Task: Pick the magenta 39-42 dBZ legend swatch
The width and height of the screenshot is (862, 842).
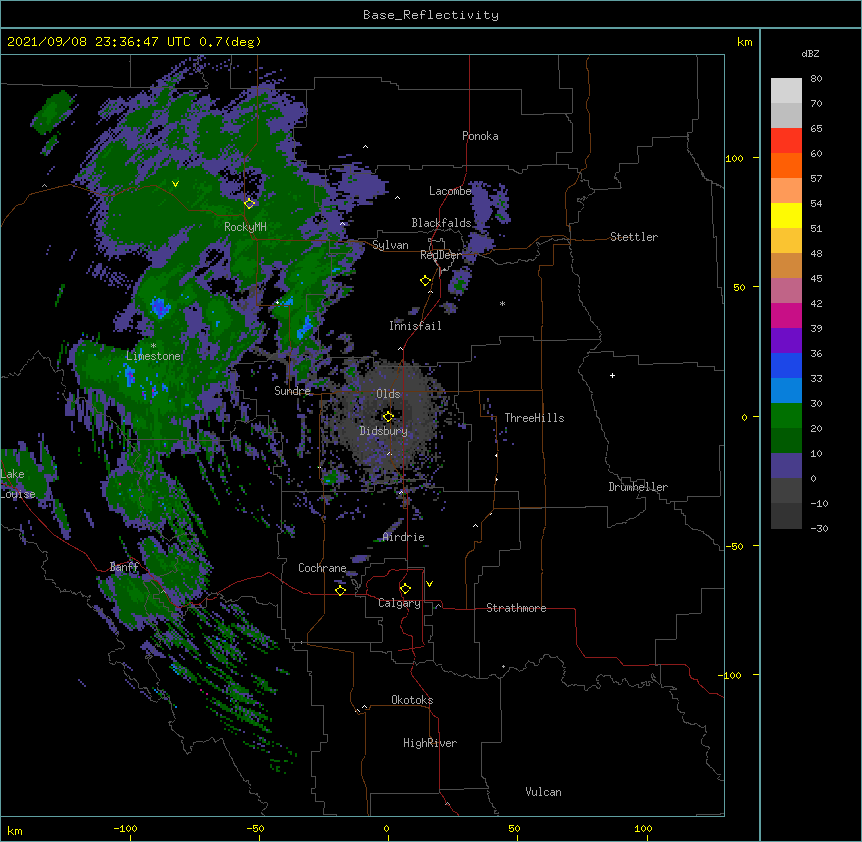Action: 786,315
